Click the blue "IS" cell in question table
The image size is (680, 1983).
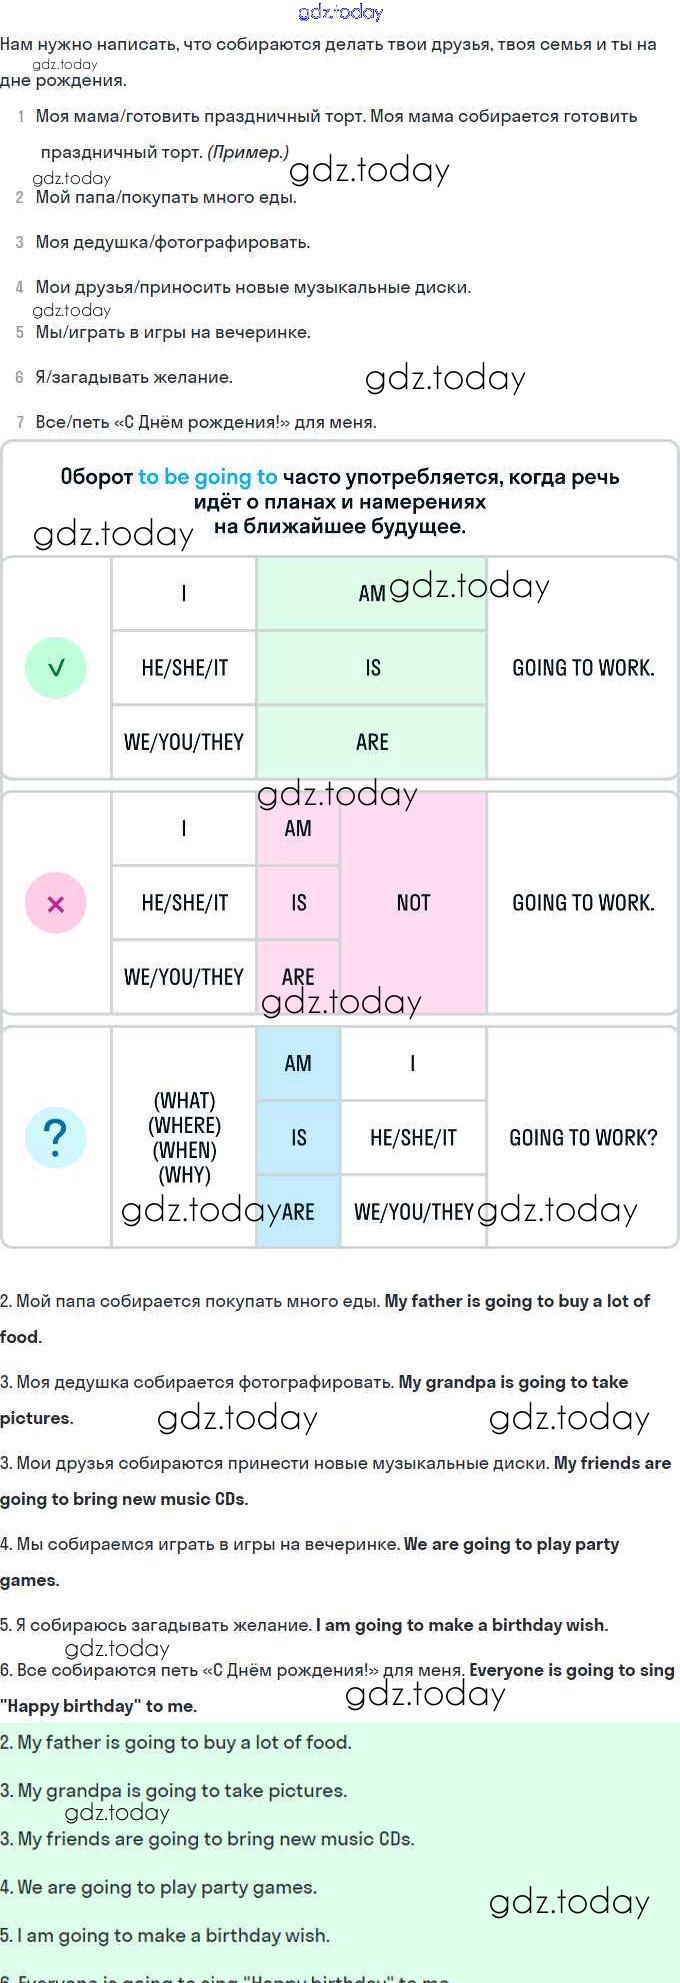pyautogui.click(x=298, y=1138)
